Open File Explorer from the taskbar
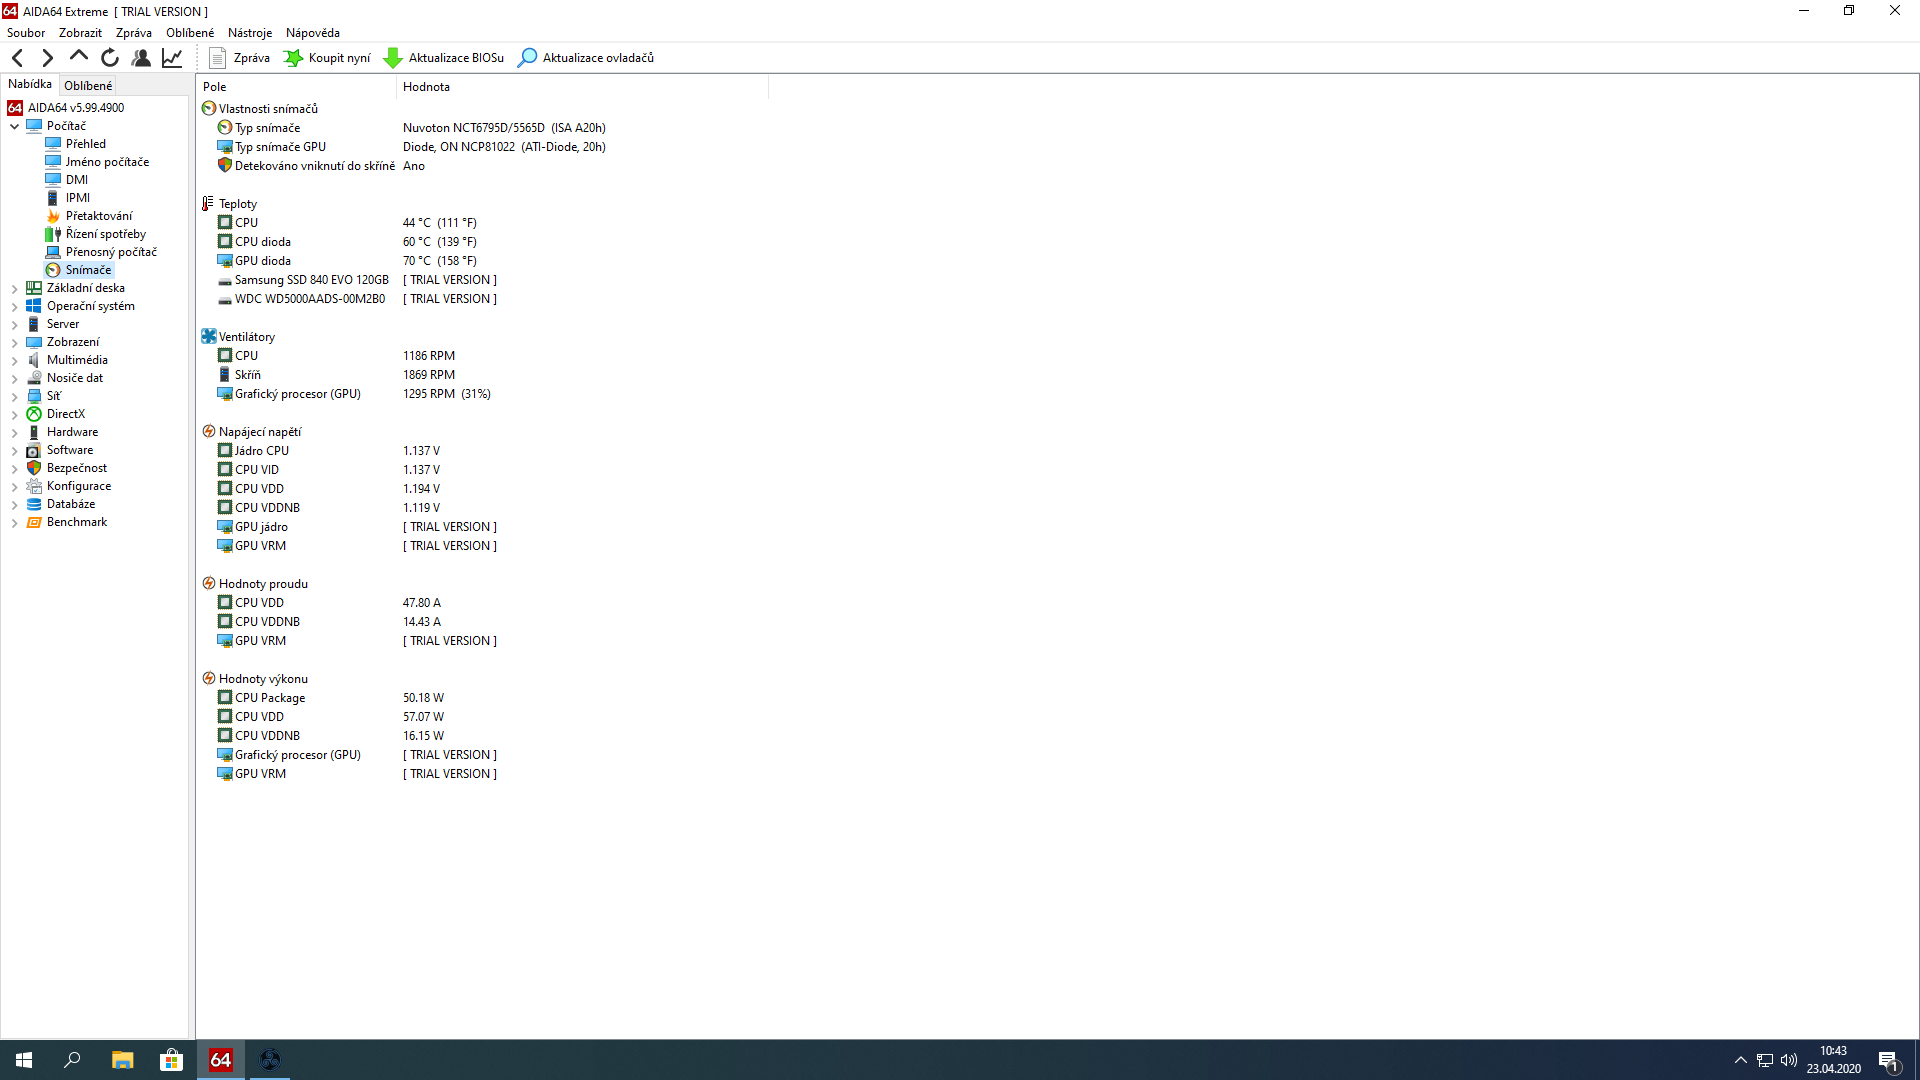 click(122, 1060)
